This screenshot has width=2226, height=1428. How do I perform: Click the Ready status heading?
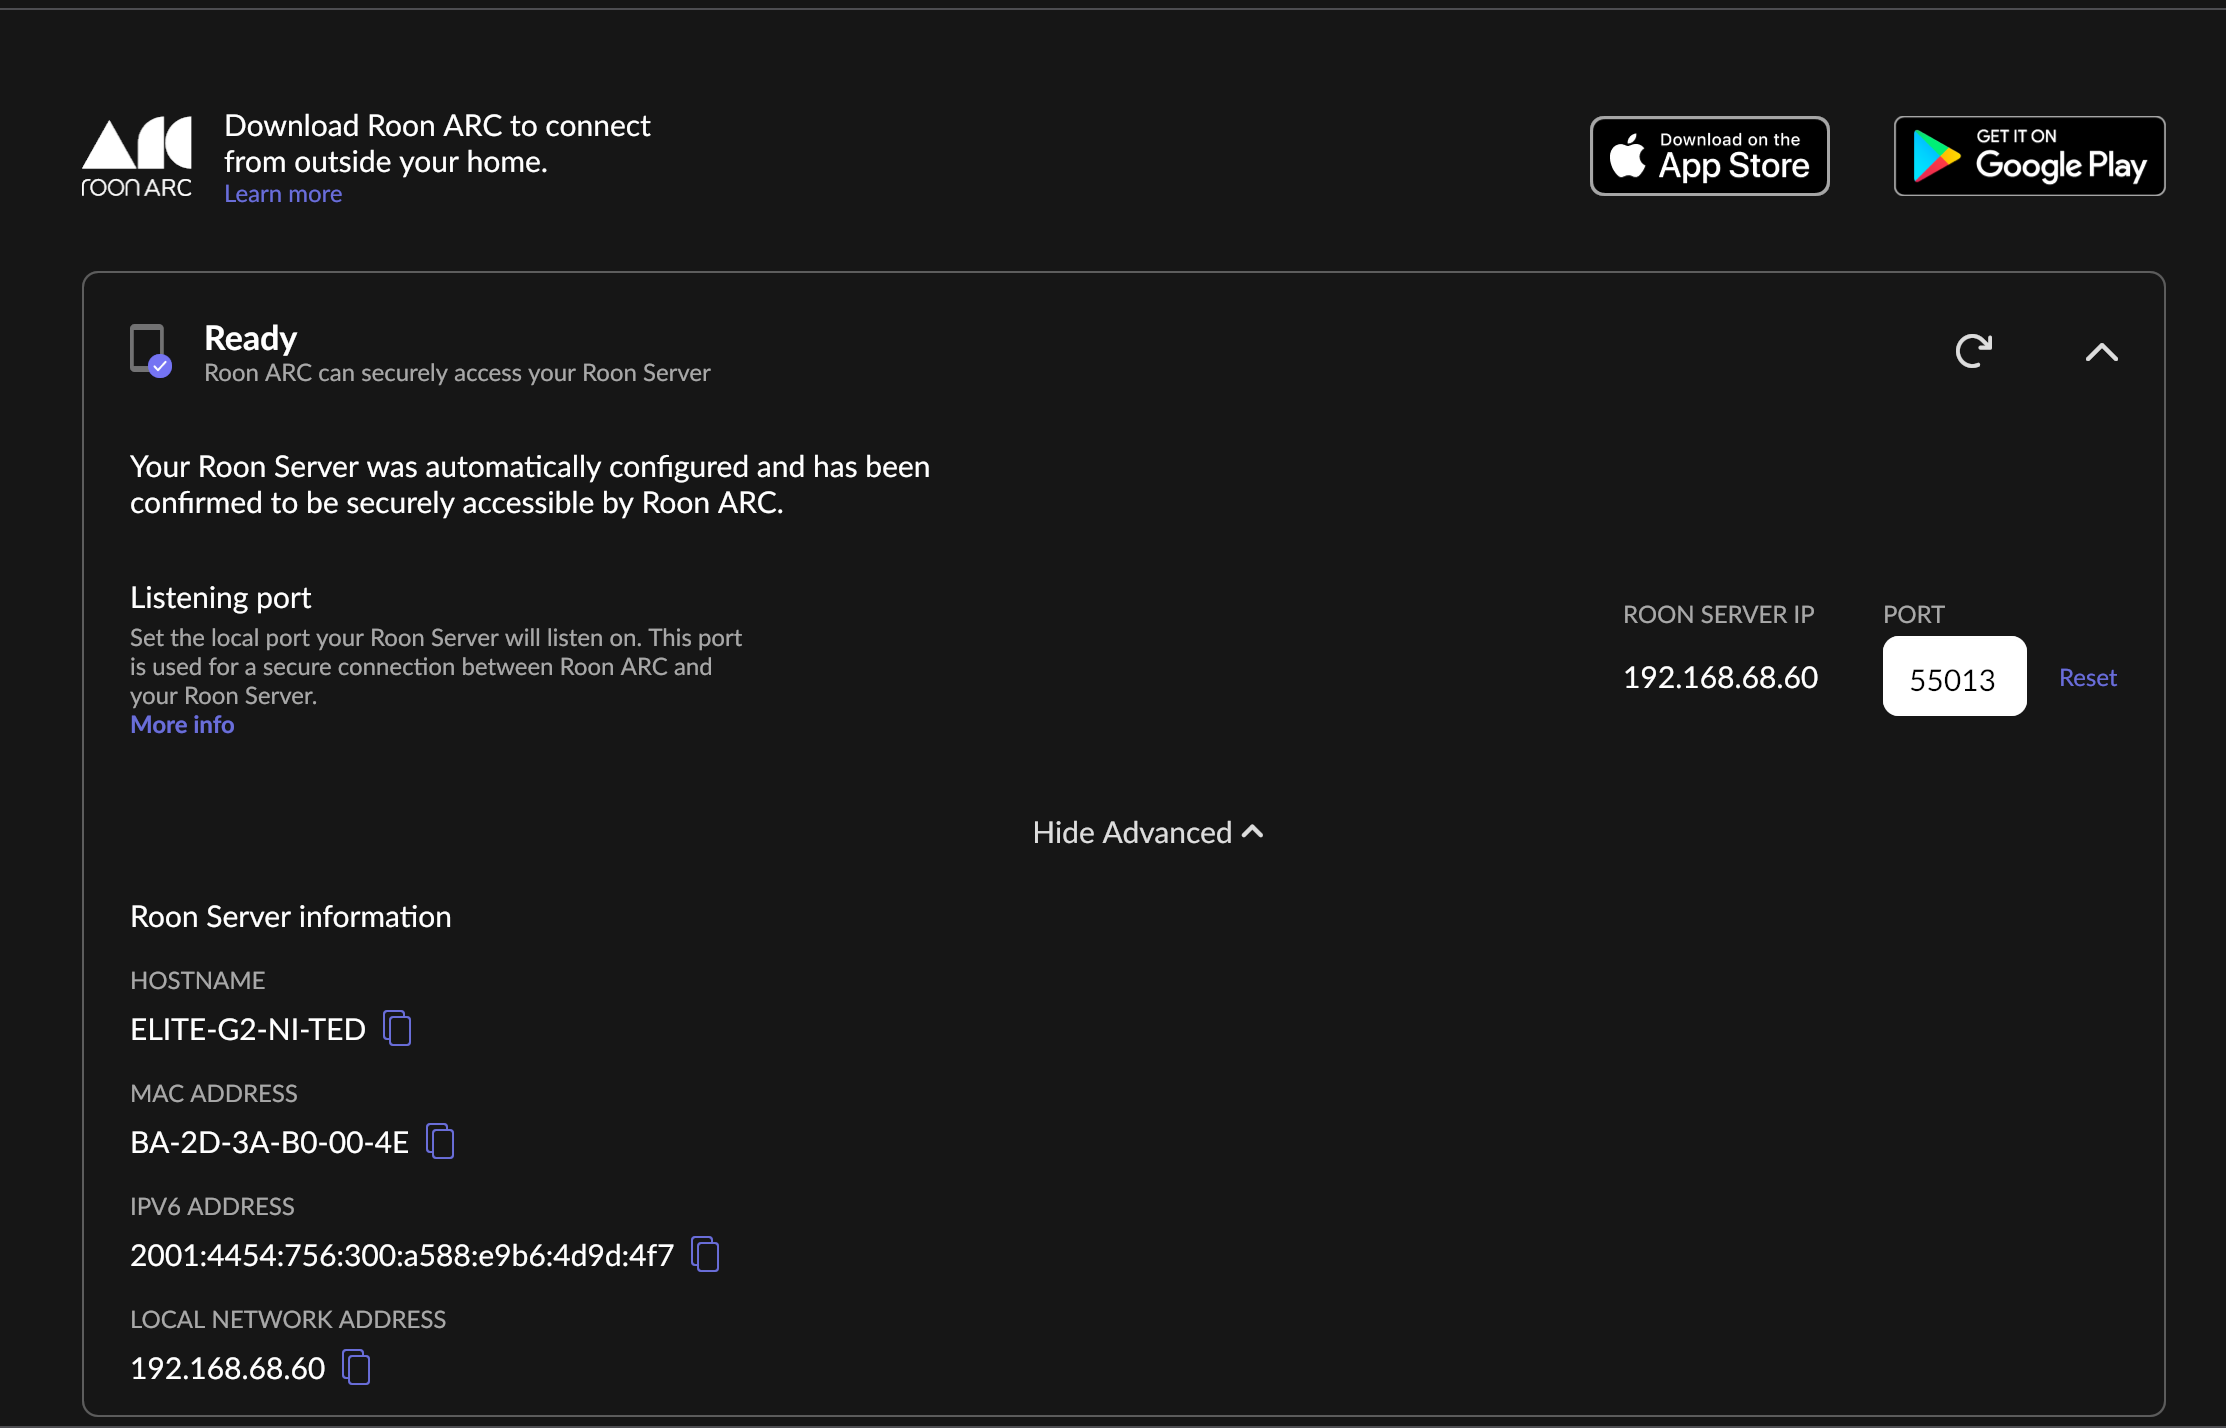[250, 338]
